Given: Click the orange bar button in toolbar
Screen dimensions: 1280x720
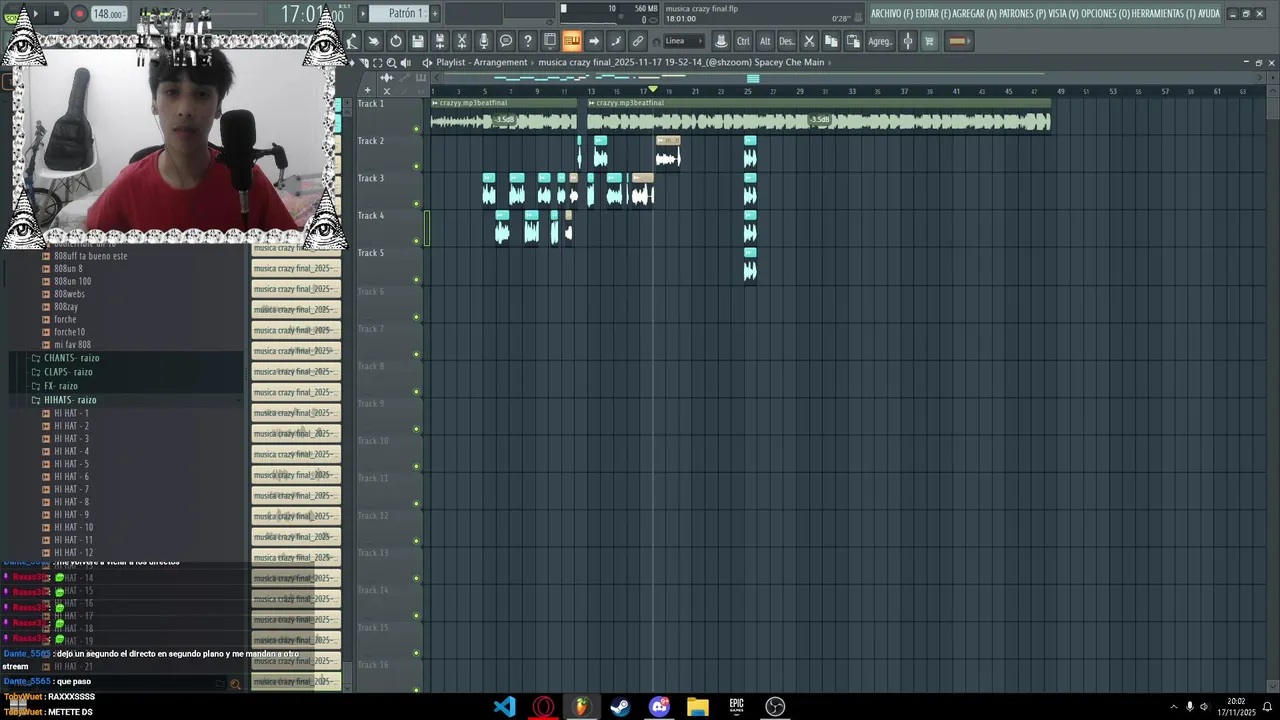Looking at the screenshot, I should click(958, 41).
